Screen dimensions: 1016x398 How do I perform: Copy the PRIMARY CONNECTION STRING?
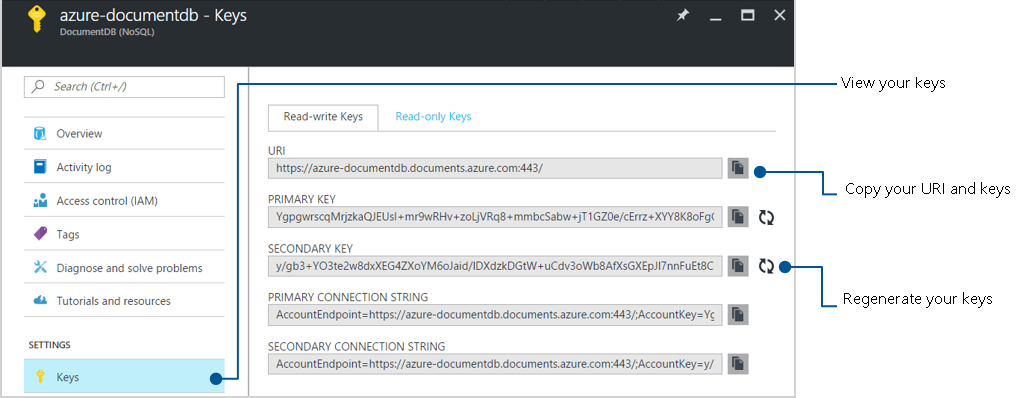[x=738, y=315]
